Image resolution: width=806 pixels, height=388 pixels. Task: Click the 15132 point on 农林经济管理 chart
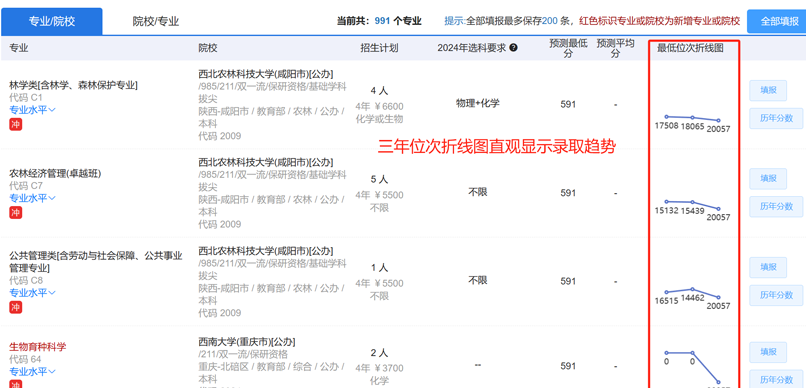pos(667,201)
